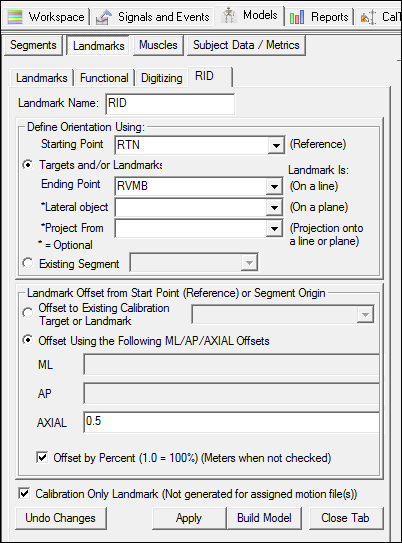Image resolution: width=402 pixels, height=543 pixels.
Task: Open the Project From dropdown
Action: click(x=274, y=229)
